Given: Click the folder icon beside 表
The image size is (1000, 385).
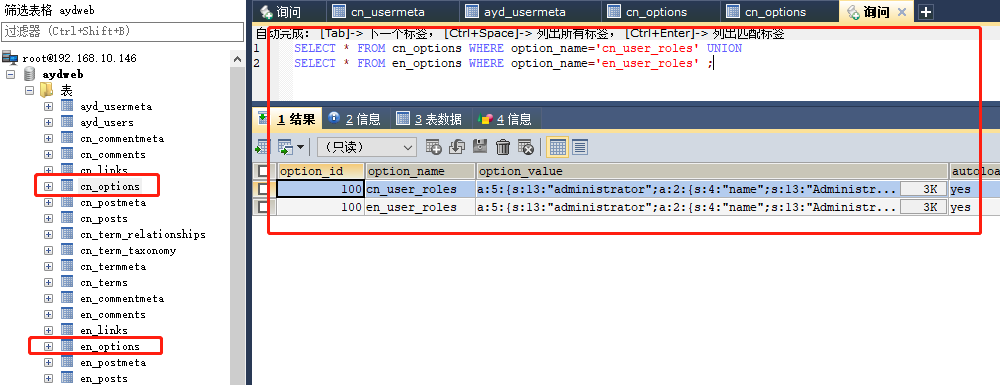Looking at the screenshot, I should point(47,91).
